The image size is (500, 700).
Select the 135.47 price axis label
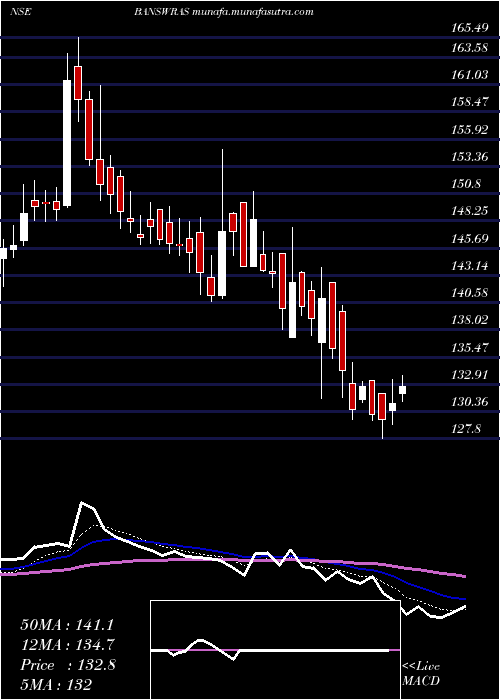(469, 347)
